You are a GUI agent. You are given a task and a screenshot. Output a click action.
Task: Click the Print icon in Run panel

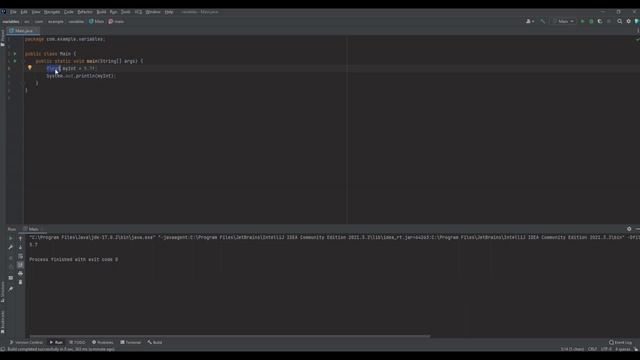tap(20, 273)
